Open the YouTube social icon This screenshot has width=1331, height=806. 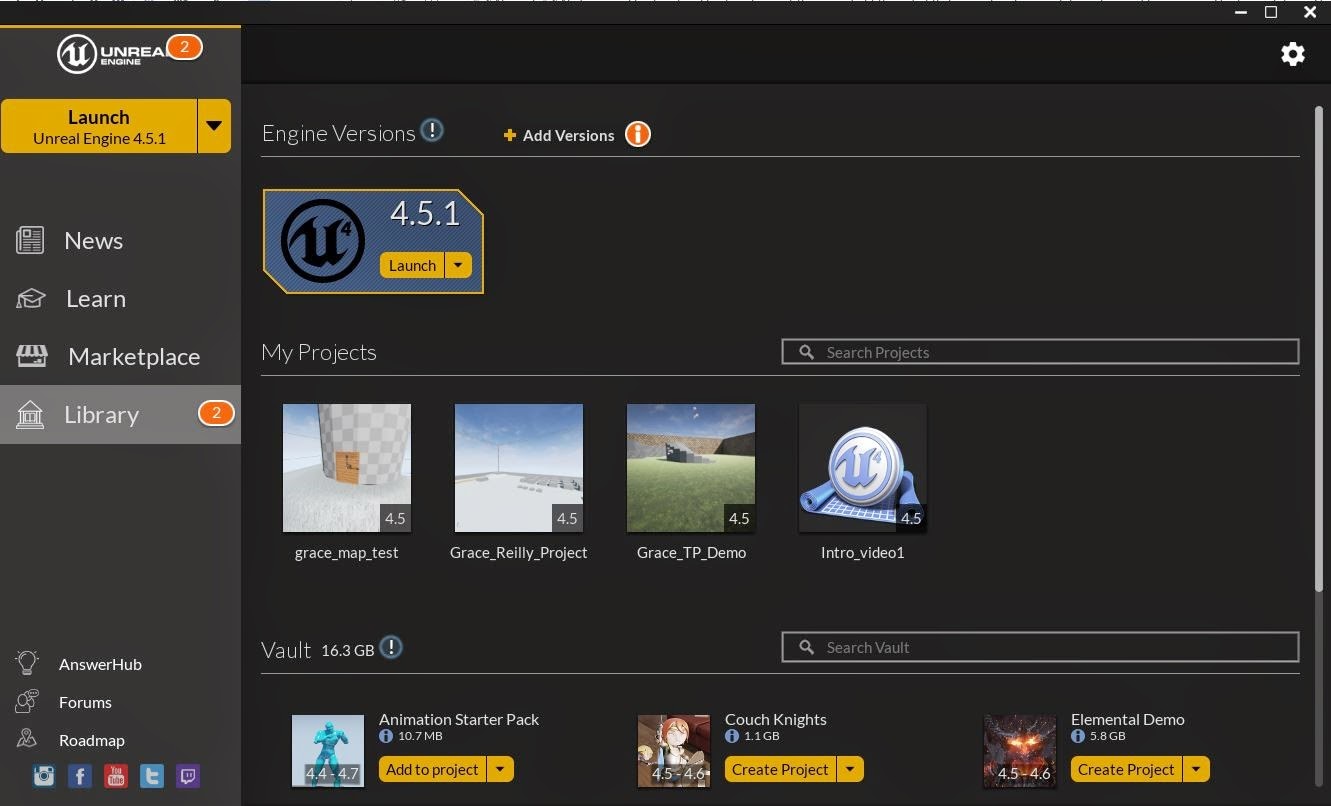tap(116, 776)
